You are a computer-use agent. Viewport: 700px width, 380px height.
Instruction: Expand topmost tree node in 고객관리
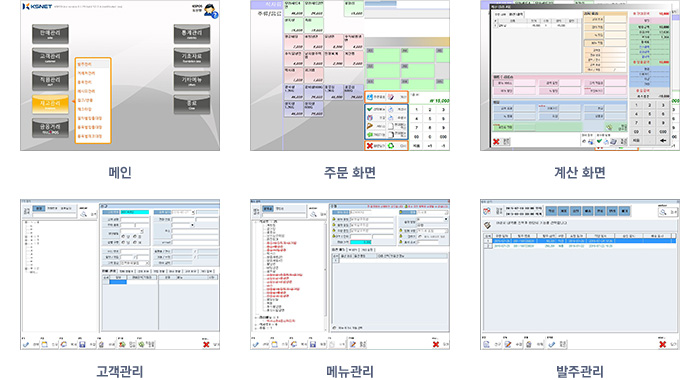tap(26, 222)
